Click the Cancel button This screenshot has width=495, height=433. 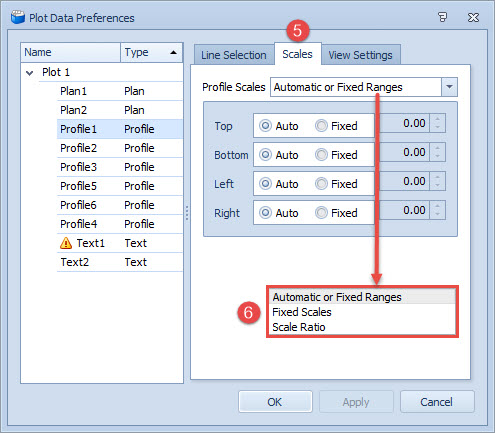tap(437, 402)
